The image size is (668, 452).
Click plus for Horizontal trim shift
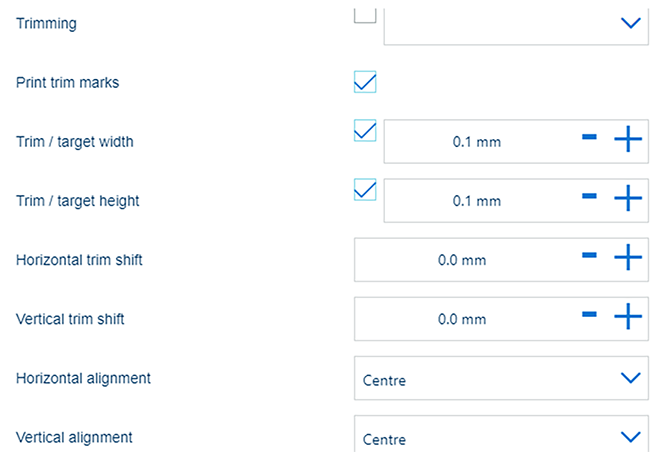click(627, 259)
